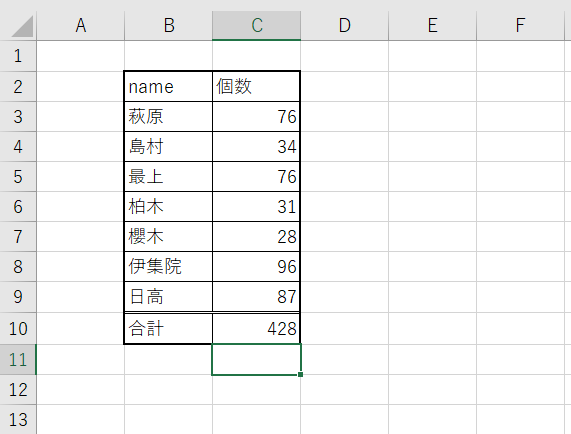Select the cell with value 31

point(256,206)
